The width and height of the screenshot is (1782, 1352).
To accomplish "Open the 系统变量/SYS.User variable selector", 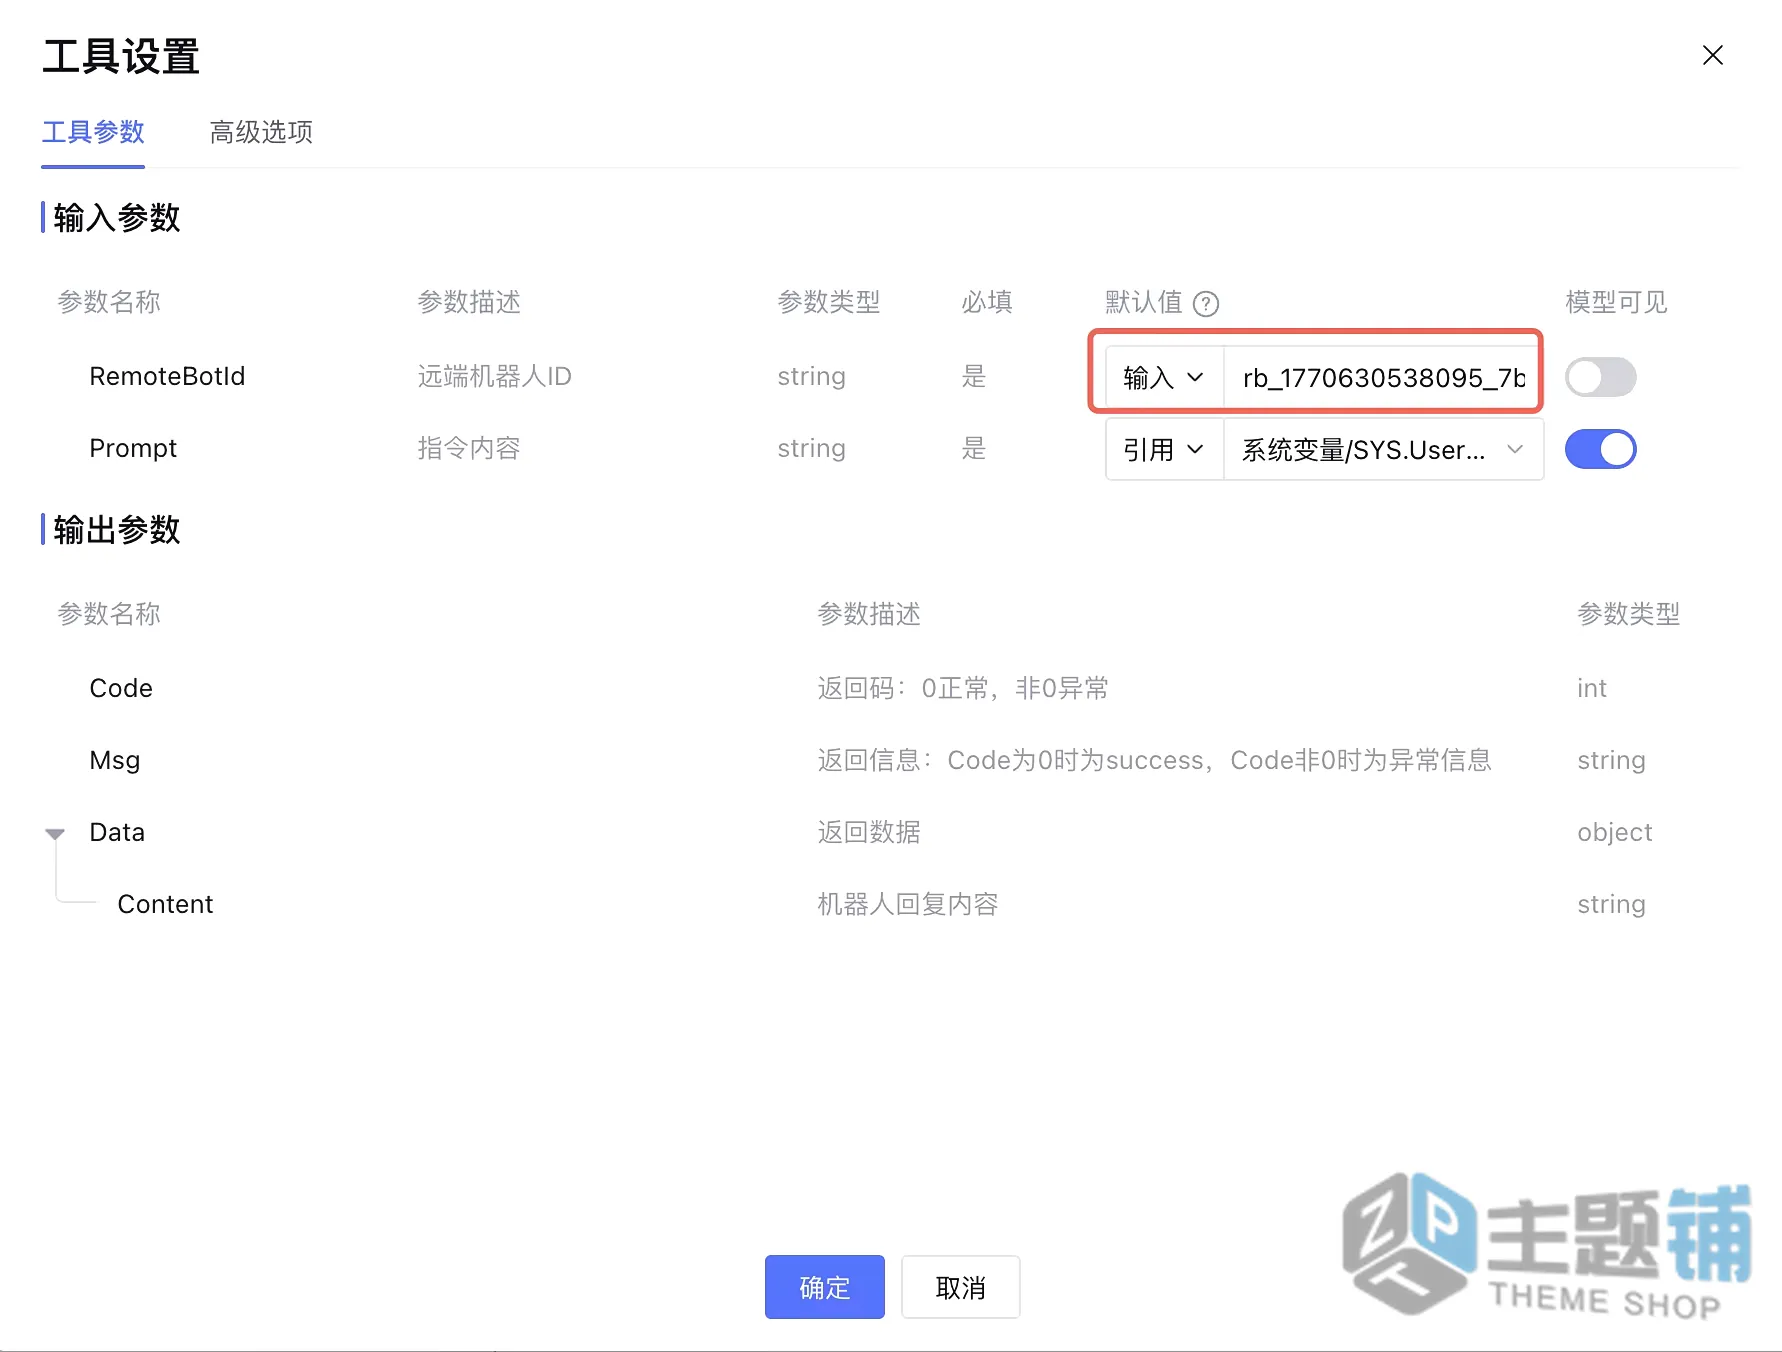I will click(1384, 450).
